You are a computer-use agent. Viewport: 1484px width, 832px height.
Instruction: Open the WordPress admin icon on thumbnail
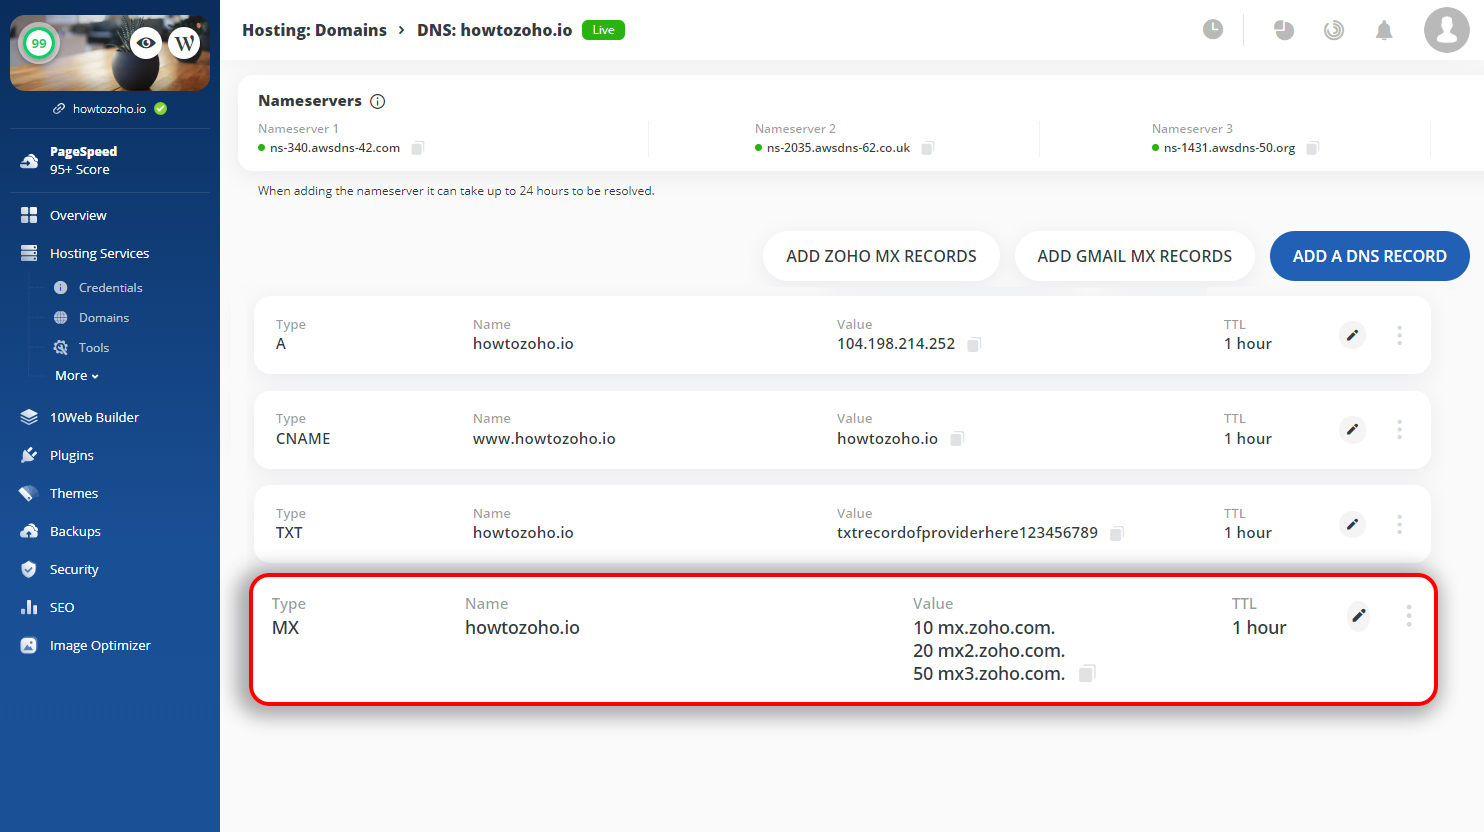(184, 43)
